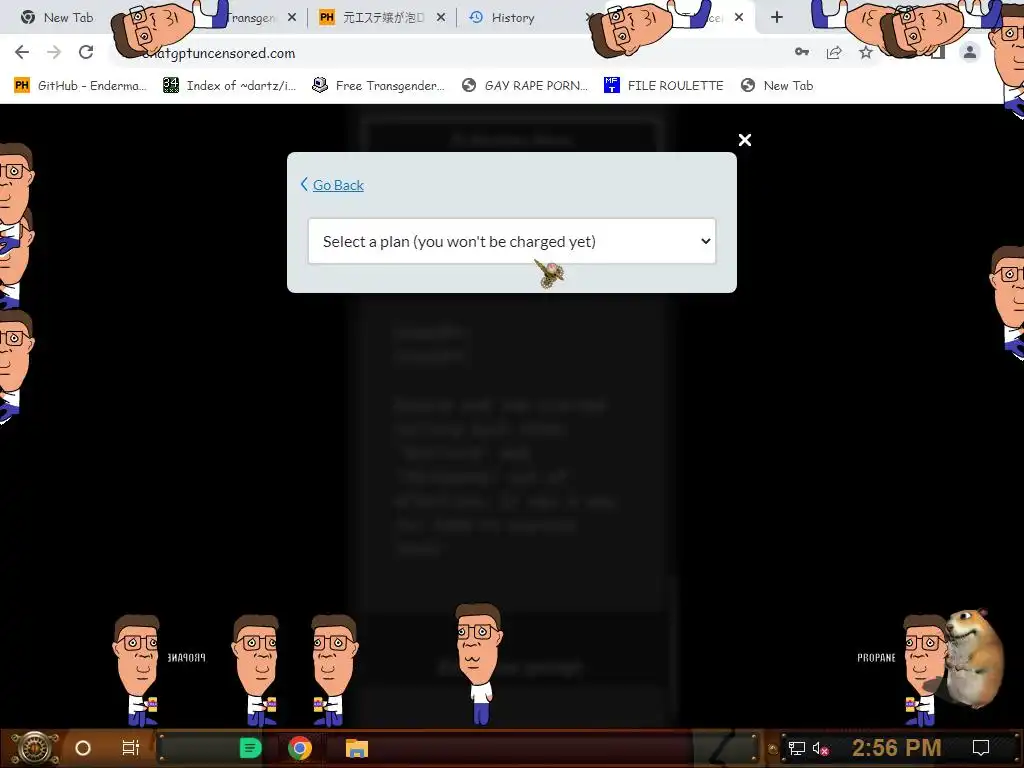Share this page via share icon
This screenshot has height=768, width=1024.
(834, 52)
